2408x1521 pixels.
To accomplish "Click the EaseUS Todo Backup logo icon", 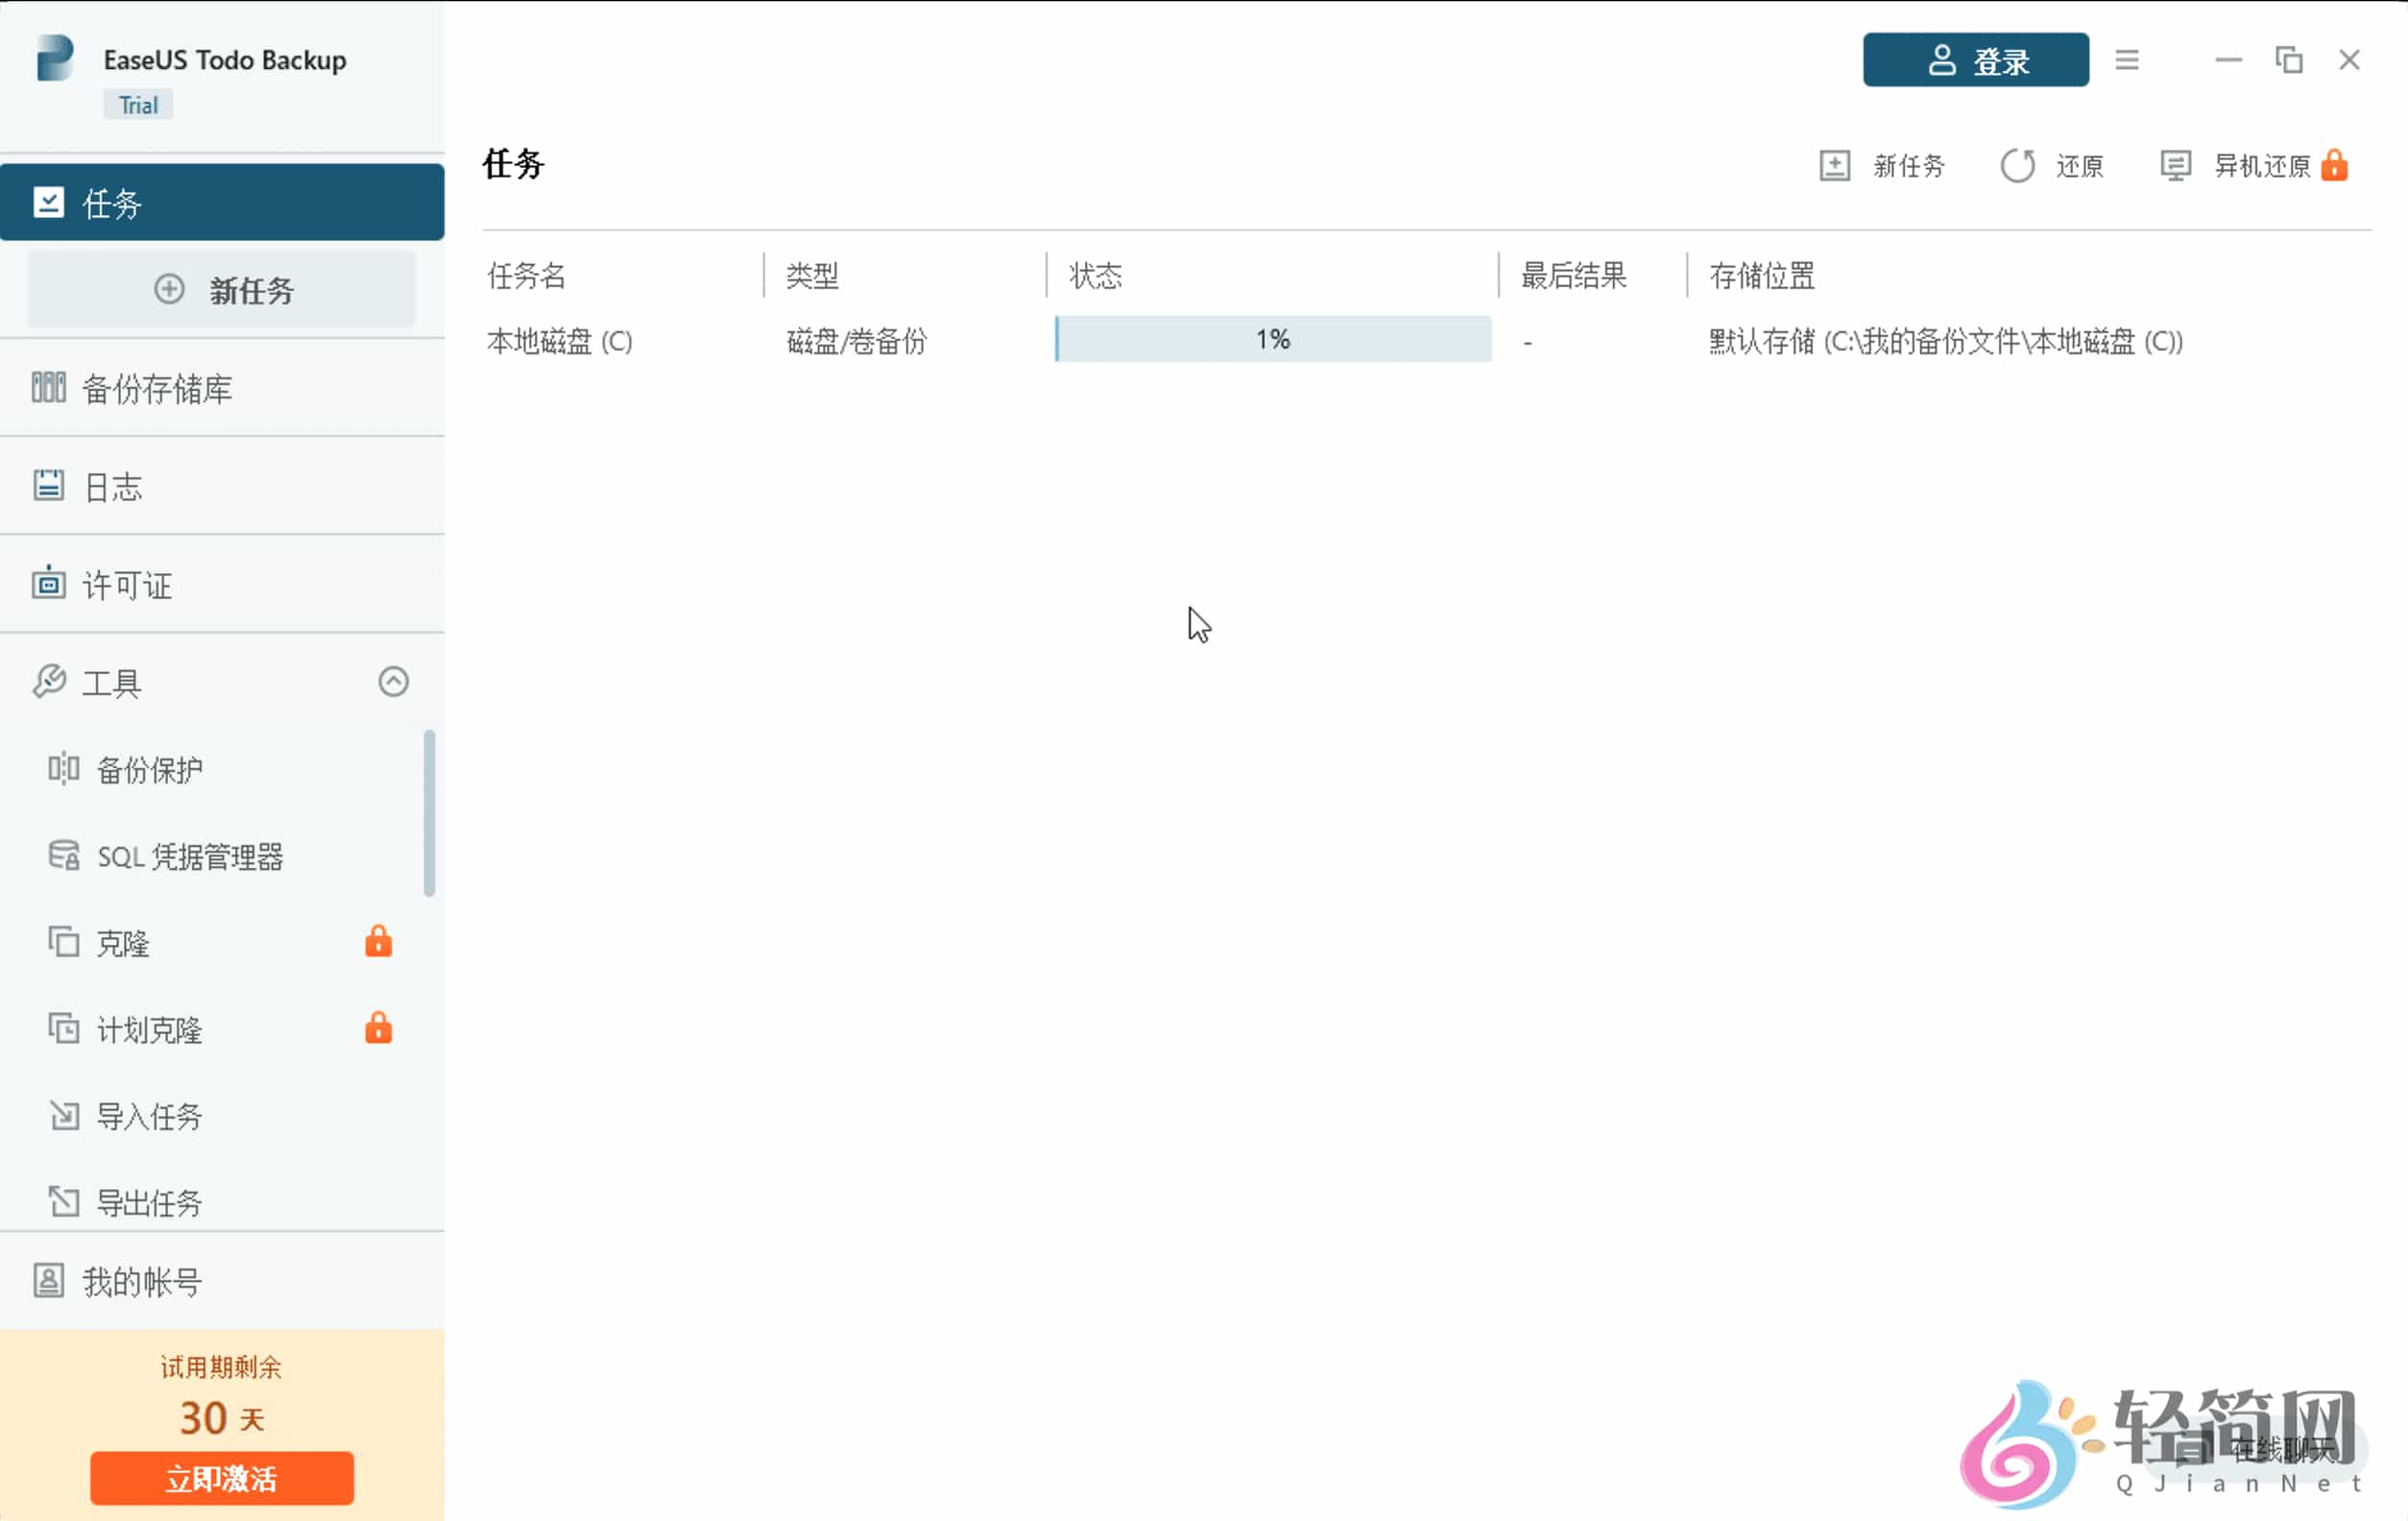I will pos(55,58).
